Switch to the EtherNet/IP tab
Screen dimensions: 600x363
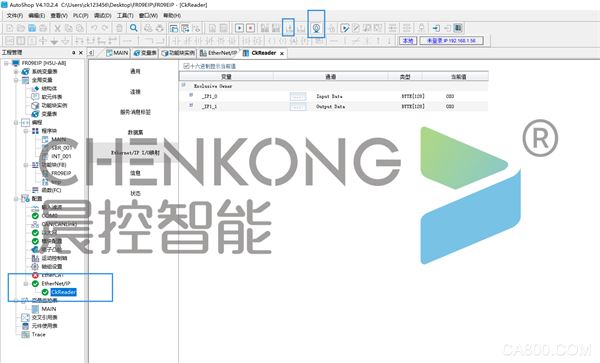(x=218, y=53)
